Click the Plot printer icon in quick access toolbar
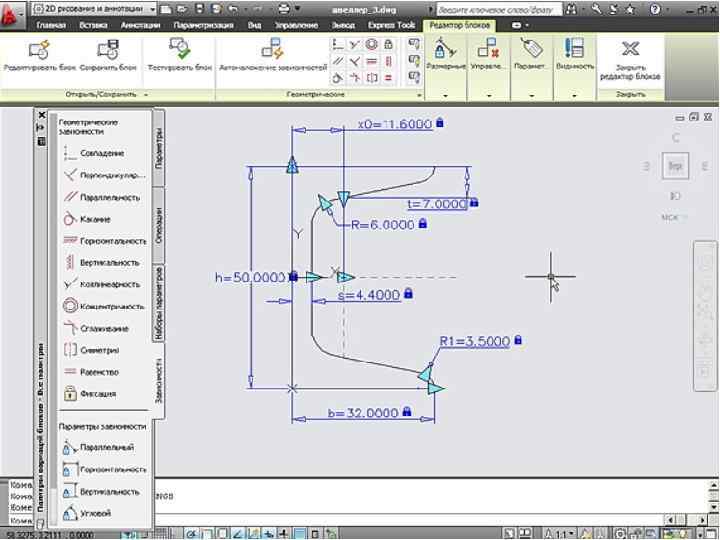 click(x=284, y=9)
